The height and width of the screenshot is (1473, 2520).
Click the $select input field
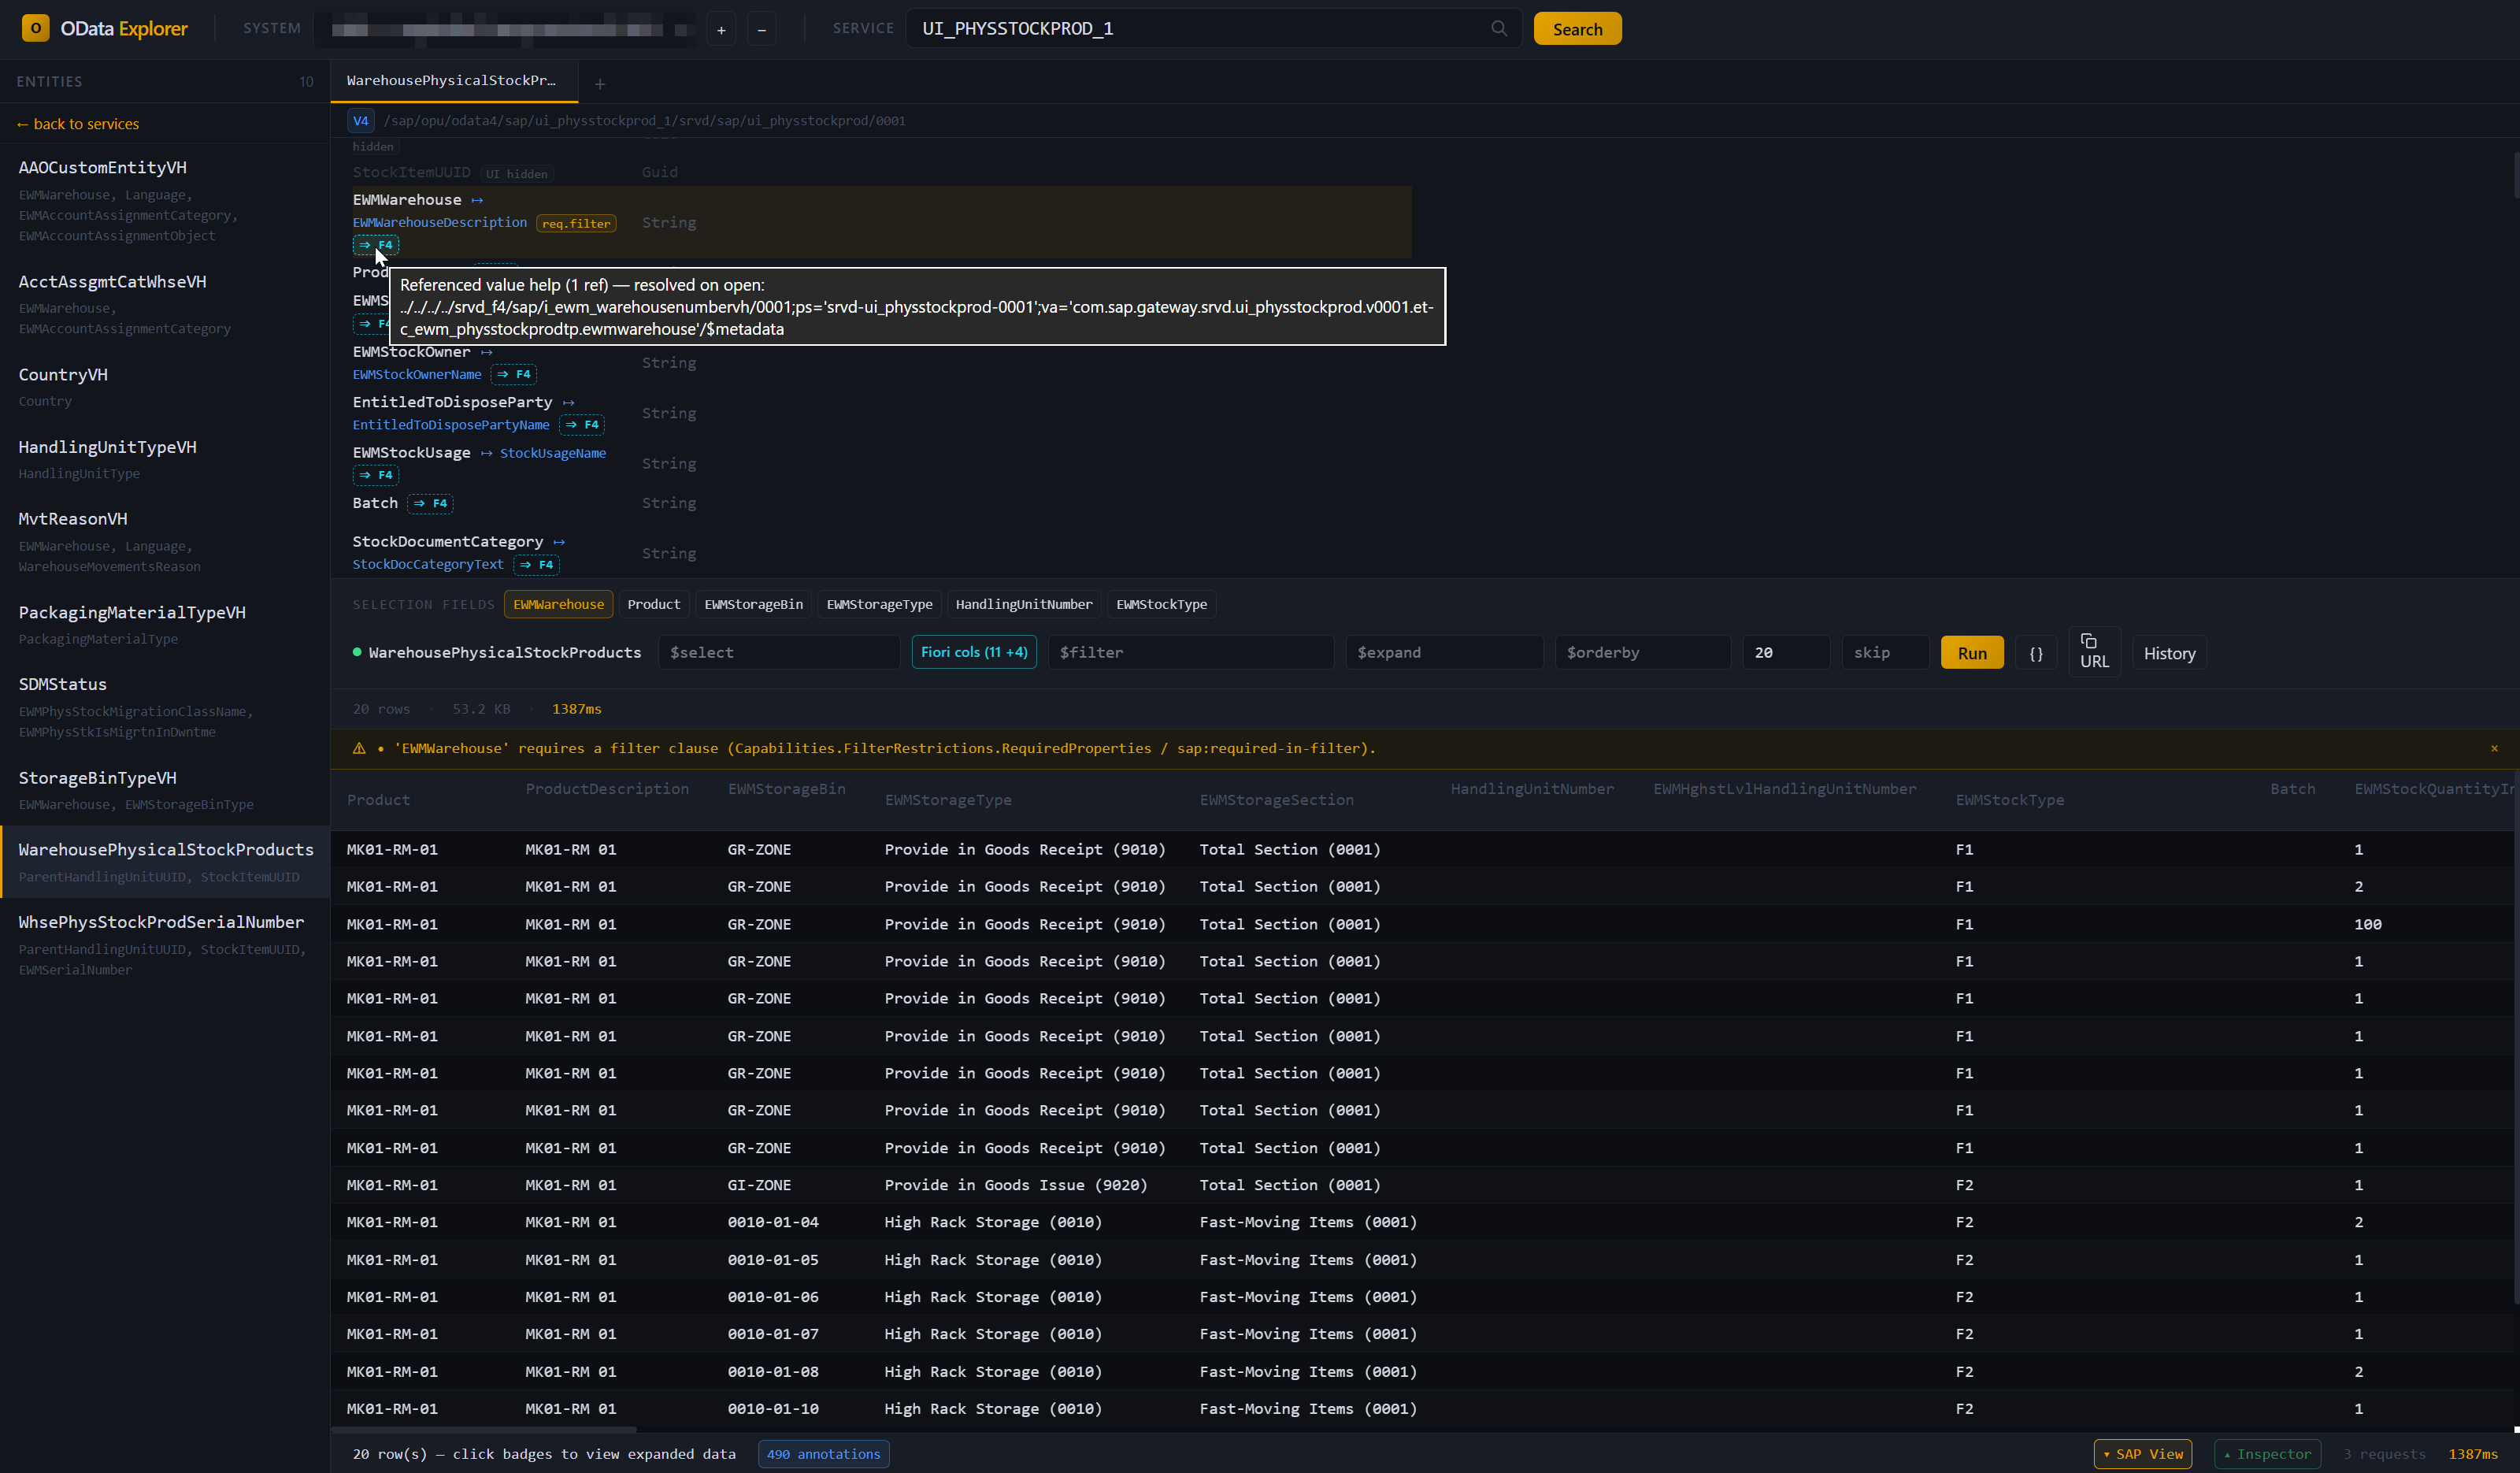[779, 652]
